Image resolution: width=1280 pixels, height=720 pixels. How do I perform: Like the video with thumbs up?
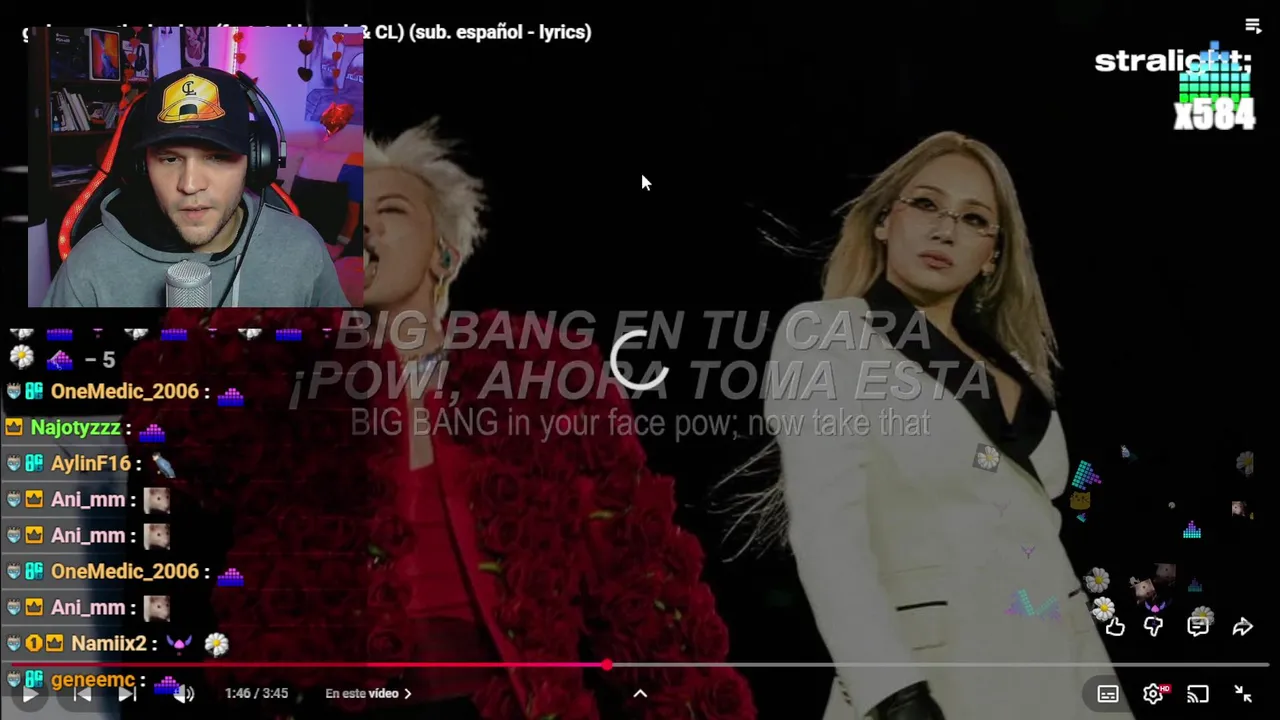(x=1115, y=627)
